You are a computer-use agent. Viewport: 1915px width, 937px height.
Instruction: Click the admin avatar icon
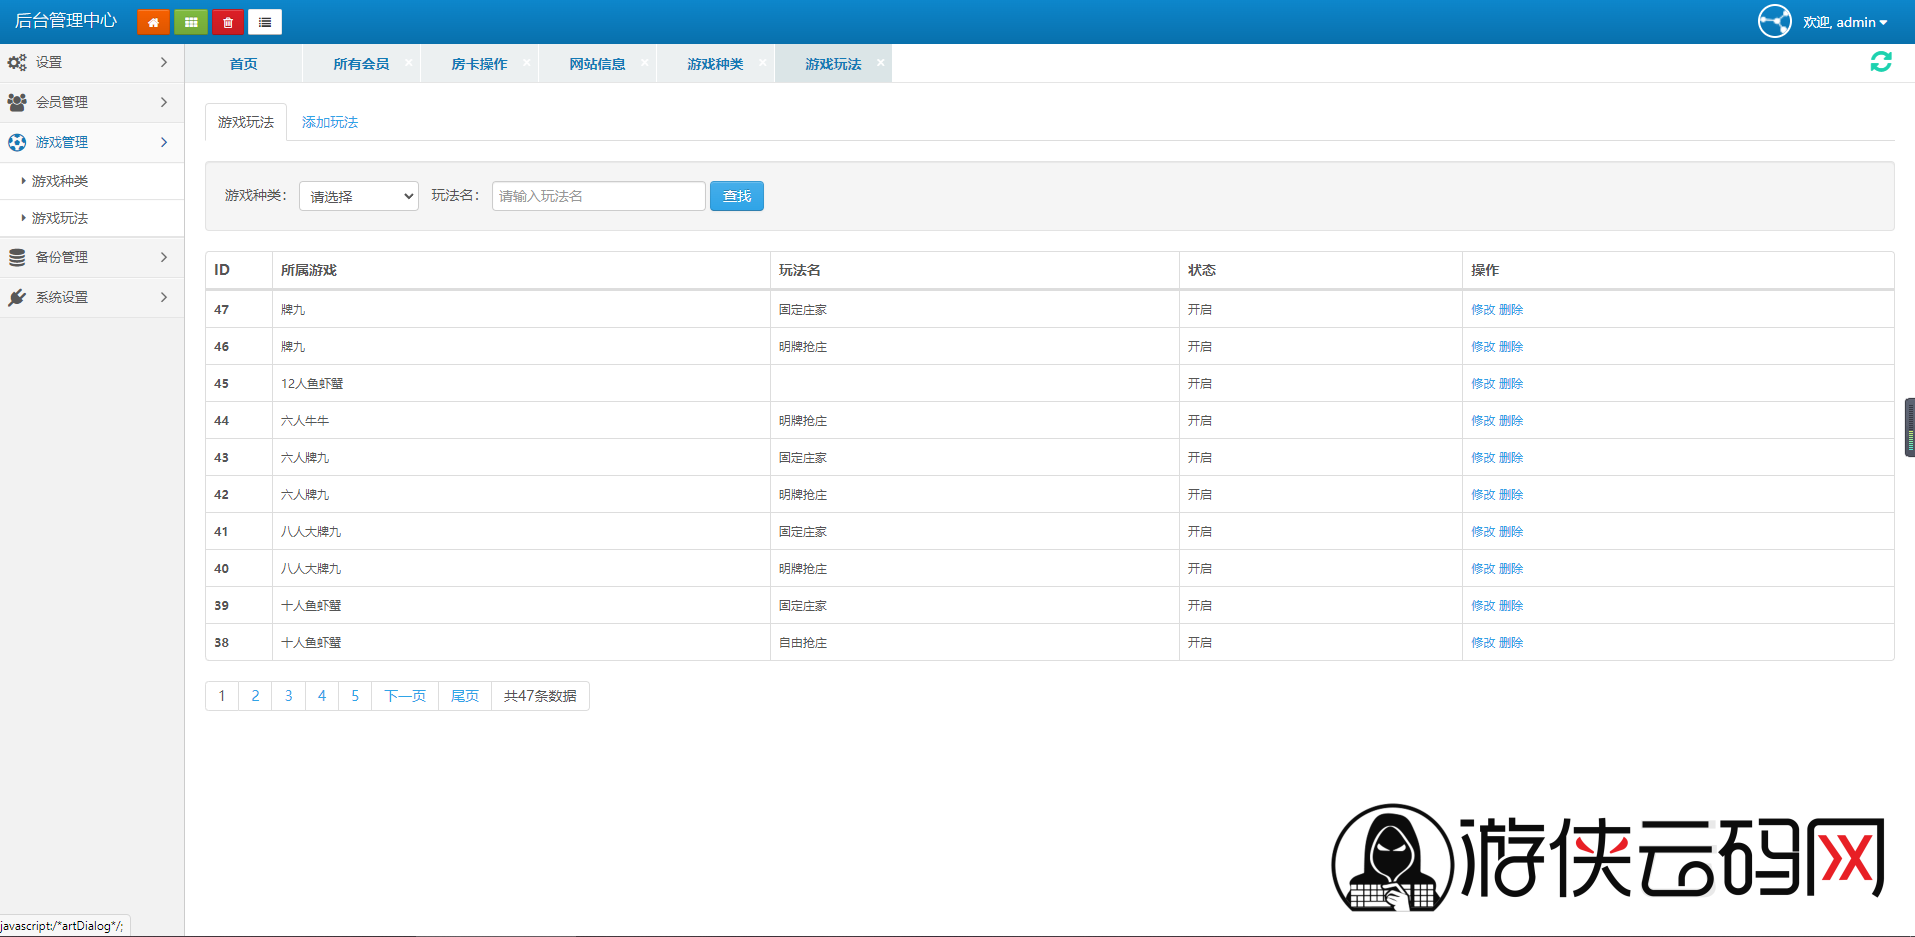tap(1775, 21)
